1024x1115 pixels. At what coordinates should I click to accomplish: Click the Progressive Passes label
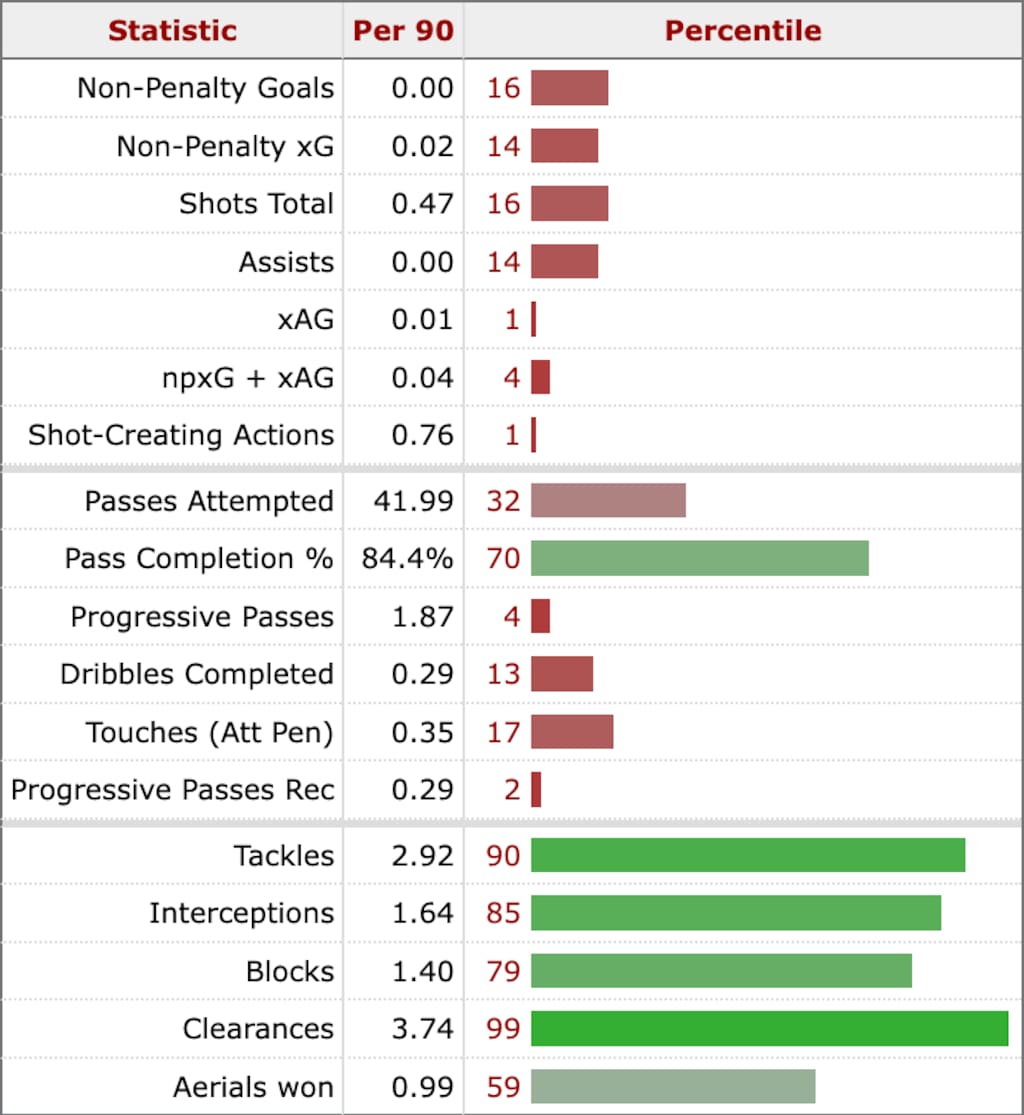[202, 616]
